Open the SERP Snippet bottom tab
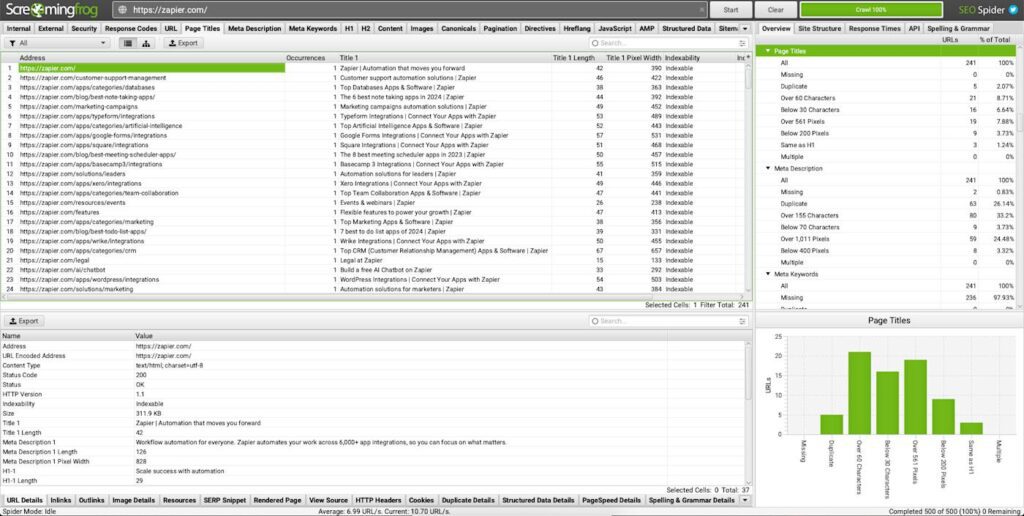The height and width of the screenshot is (516, 1024). (x=225, y=500)
